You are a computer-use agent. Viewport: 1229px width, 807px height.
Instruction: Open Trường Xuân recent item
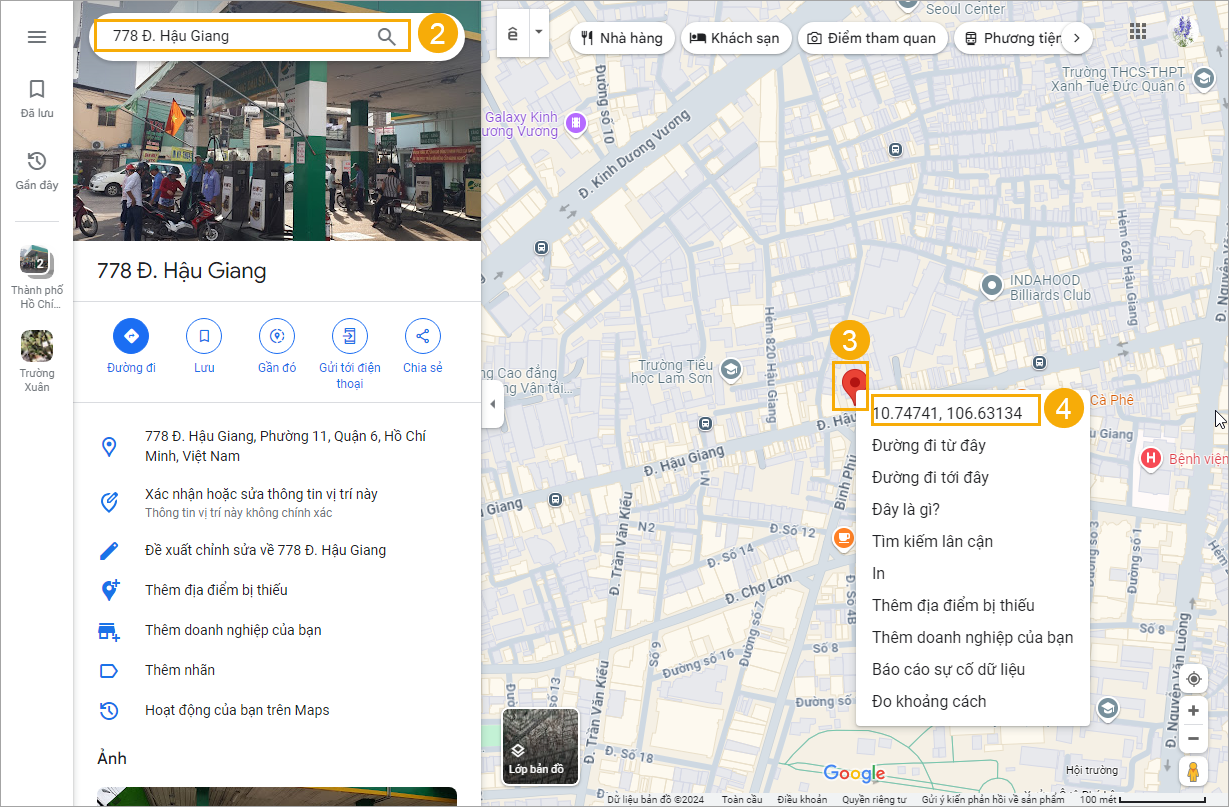[x=37, y=361]
